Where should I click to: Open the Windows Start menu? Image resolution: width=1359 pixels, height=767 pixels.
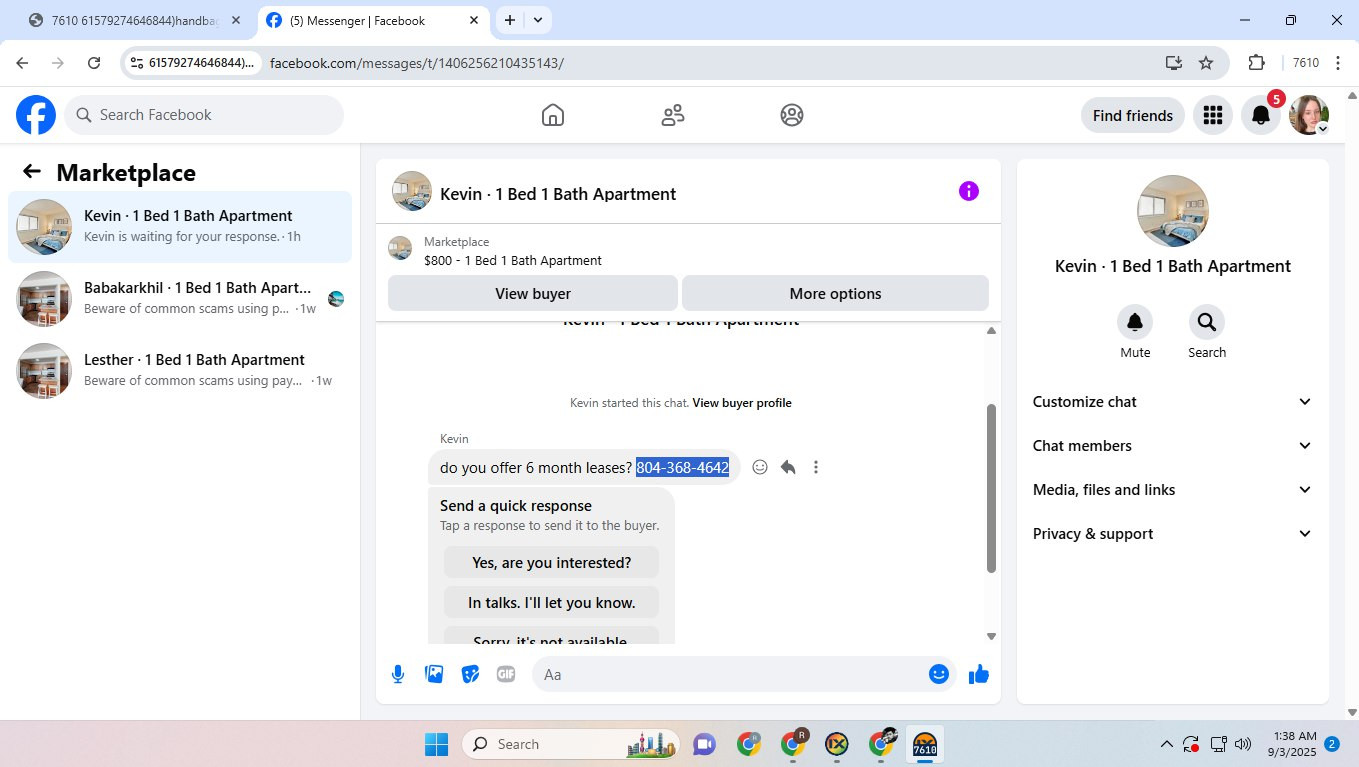tap(437, 744)
